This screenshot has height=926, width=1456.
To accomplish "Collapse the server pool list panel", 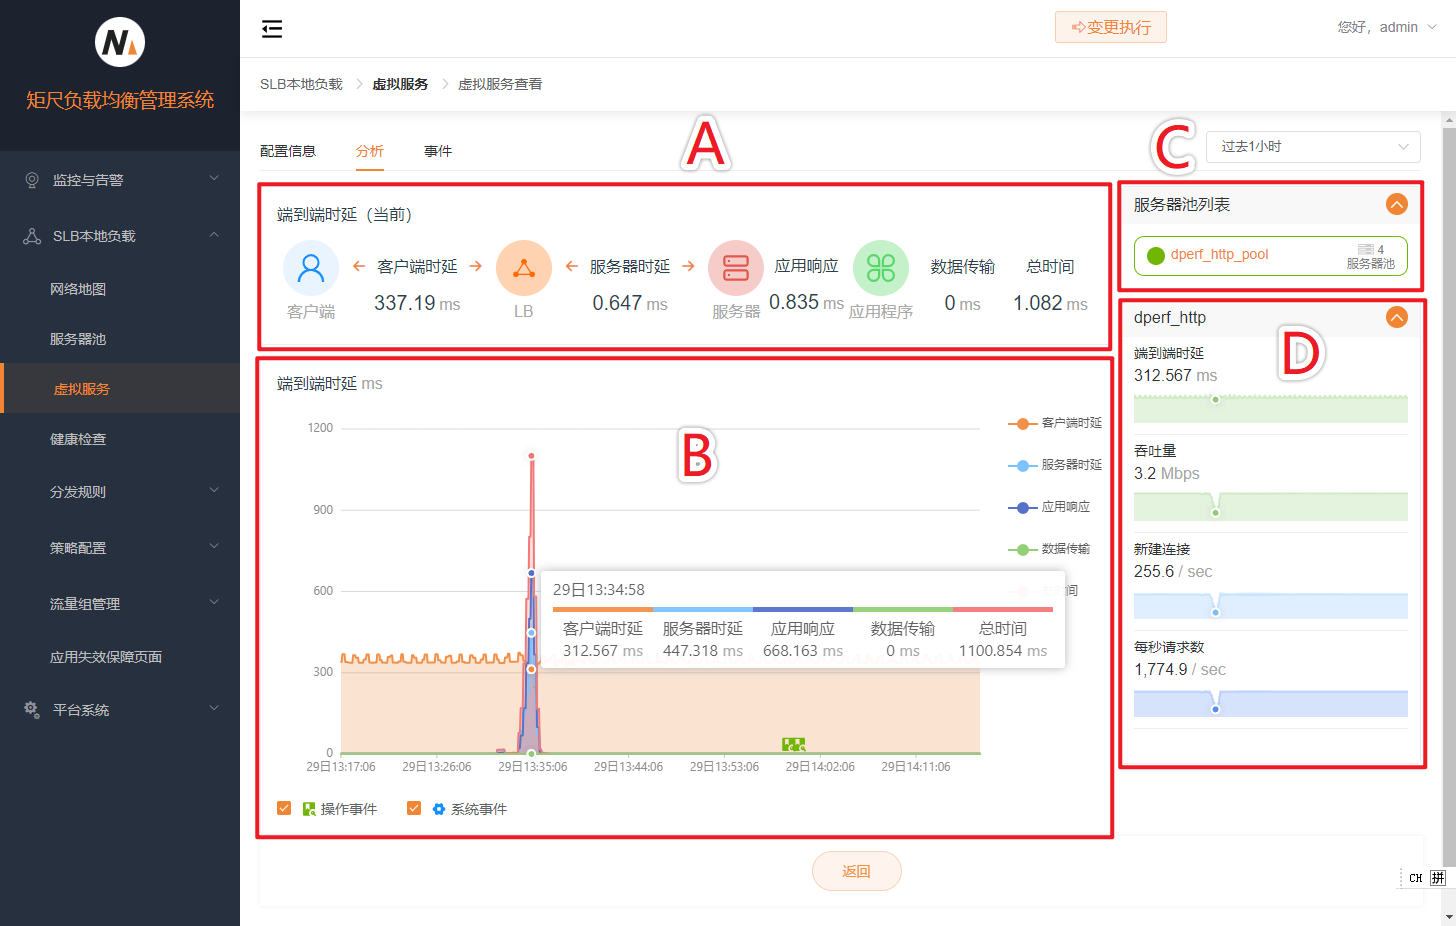I will coord(1396,204).
